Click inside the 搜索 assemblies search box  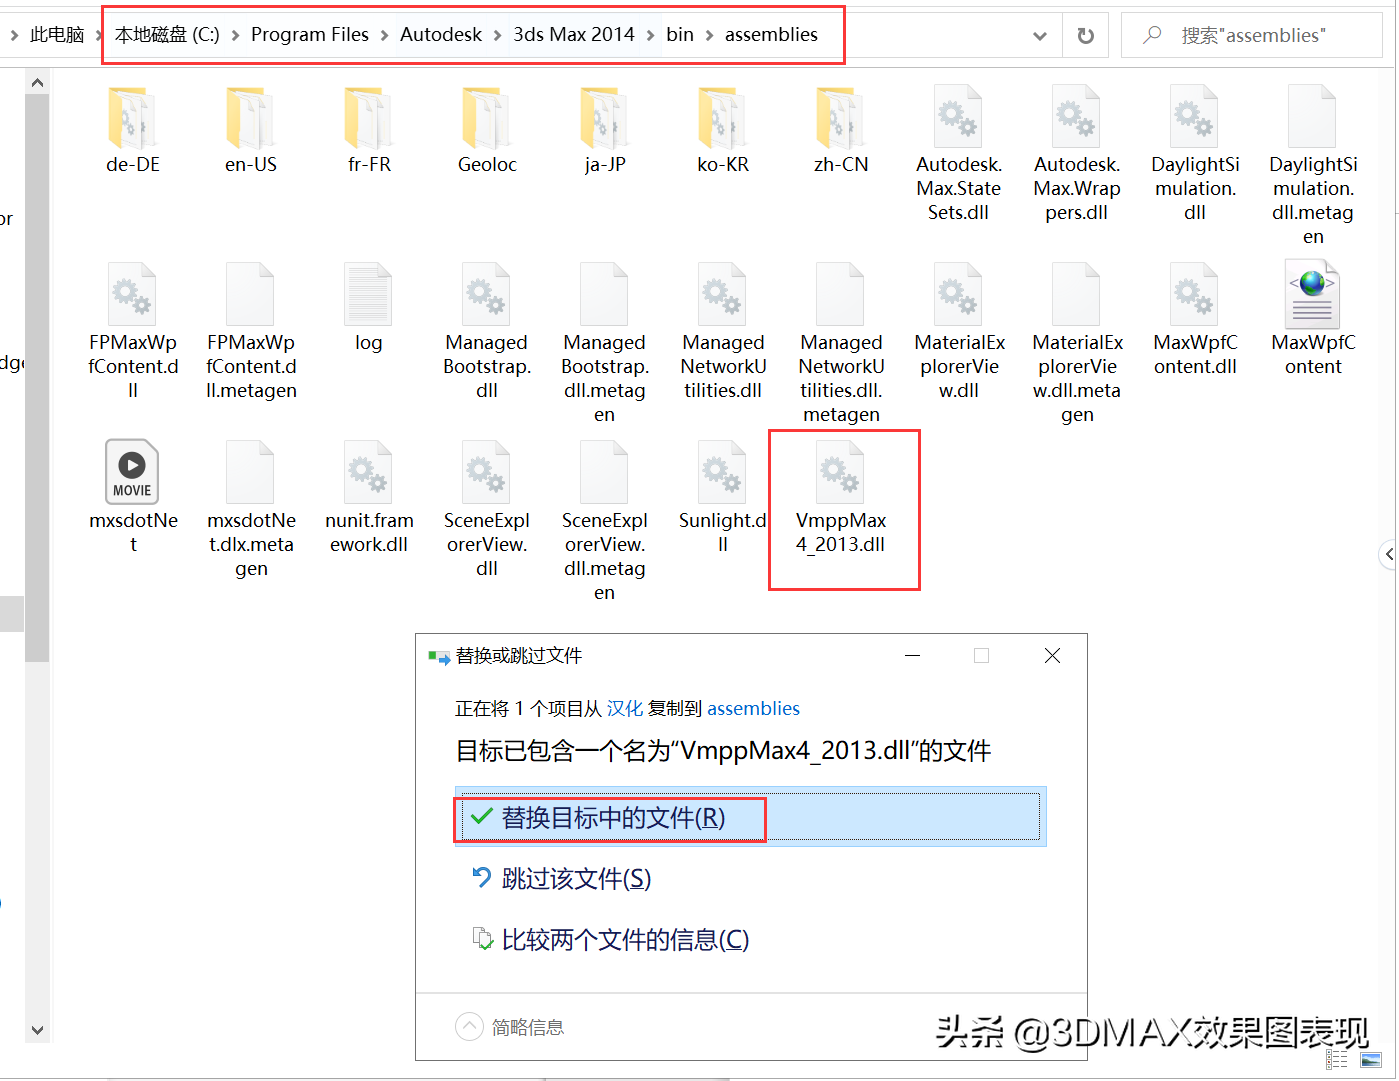pyautogui.click(x=1260, y=34)
